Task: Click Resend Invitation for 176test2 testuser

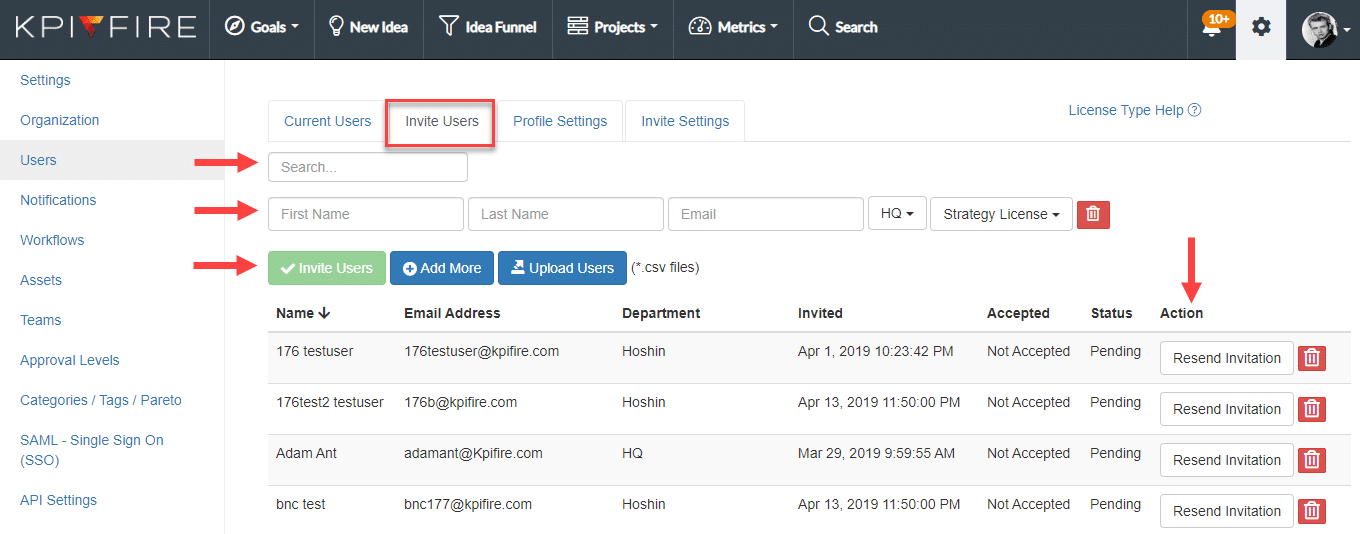Action: (1227, 409)
